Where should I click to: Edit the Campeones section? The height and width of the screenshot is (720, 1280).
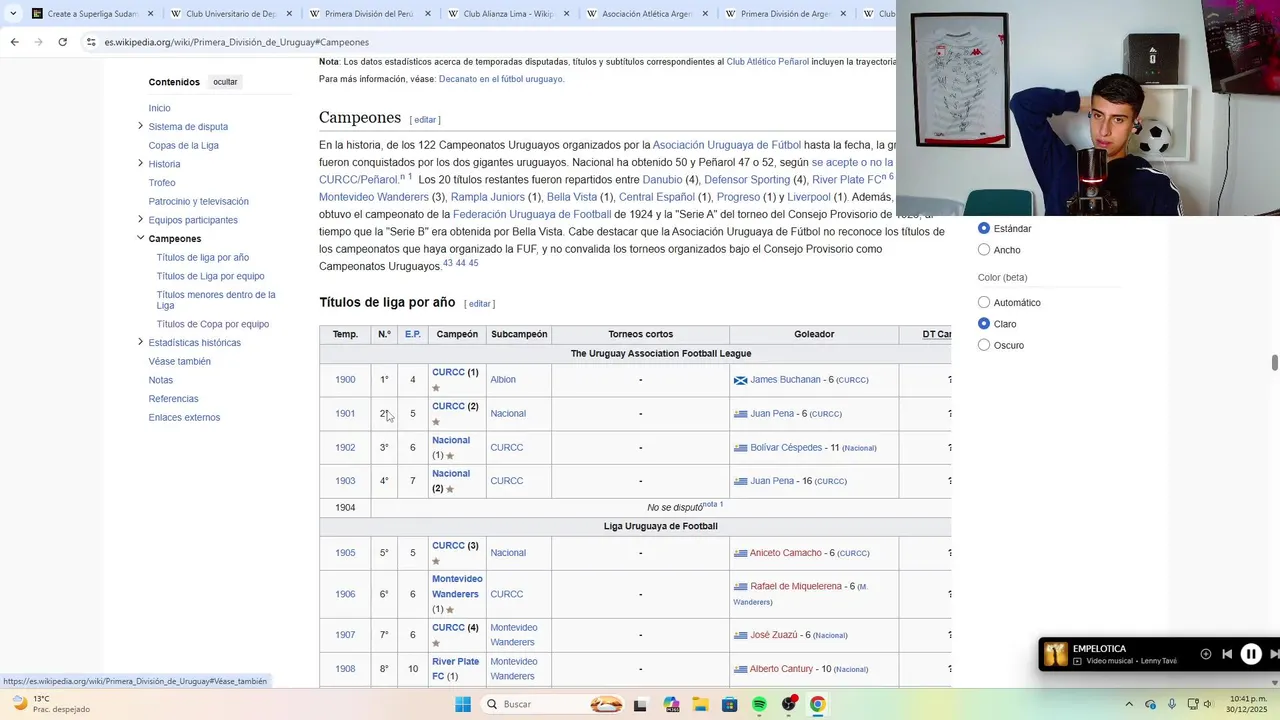(425, 120)
